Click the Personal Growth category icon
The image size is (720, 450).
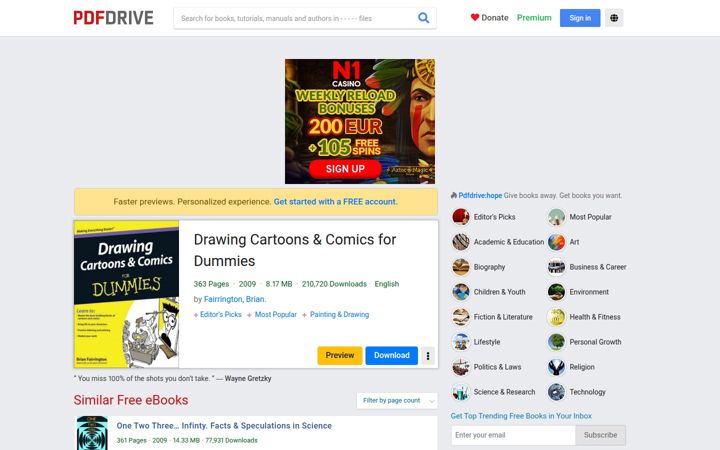click(556, 342)
